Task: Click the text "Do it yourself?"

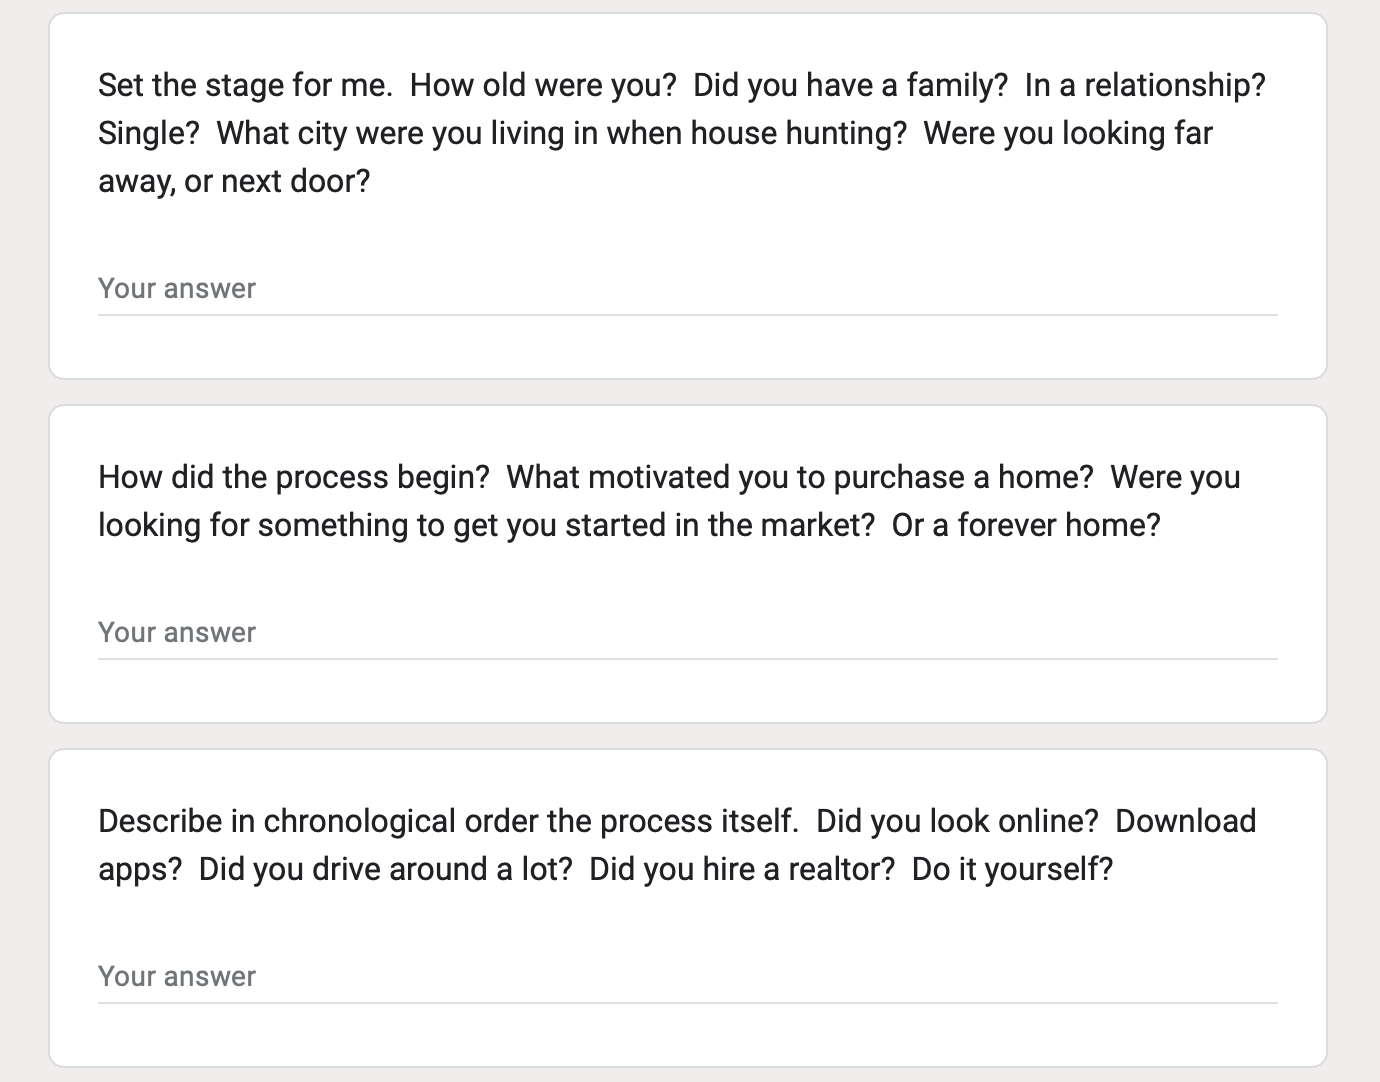Action: coord(1012,869)
